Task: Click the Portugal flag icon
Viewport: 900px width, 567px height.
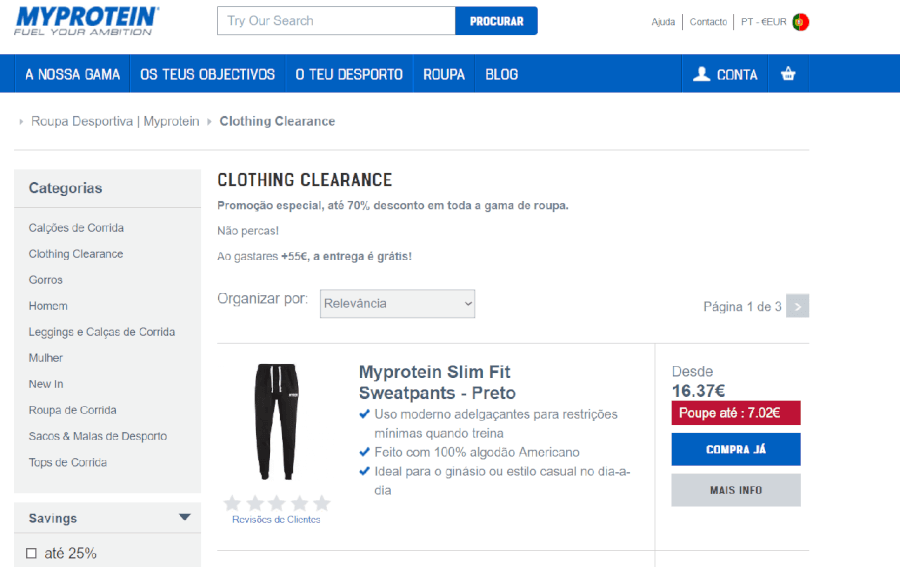Action: coord(800,22)
